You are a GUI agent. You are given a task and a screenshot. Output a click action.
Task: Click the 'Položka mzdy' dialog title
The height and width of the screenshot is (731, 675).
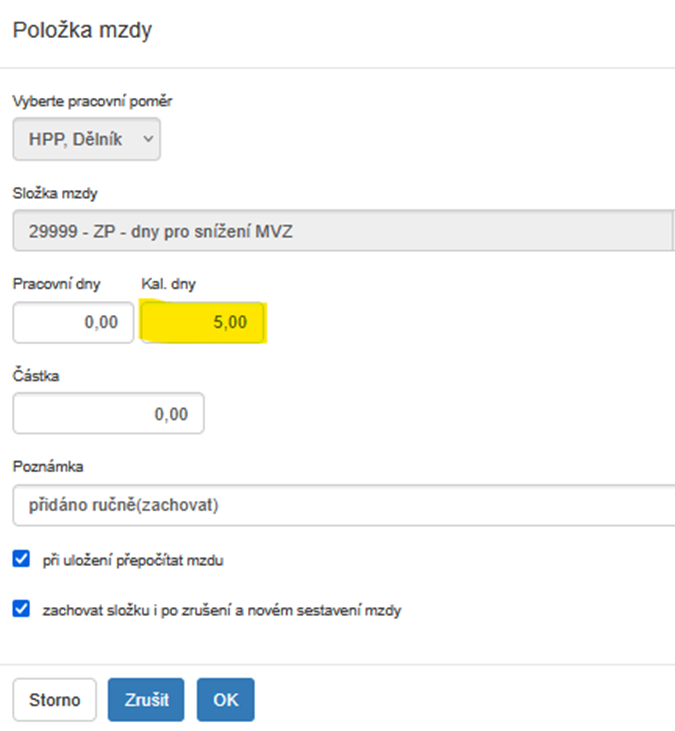tap(82, 30)
